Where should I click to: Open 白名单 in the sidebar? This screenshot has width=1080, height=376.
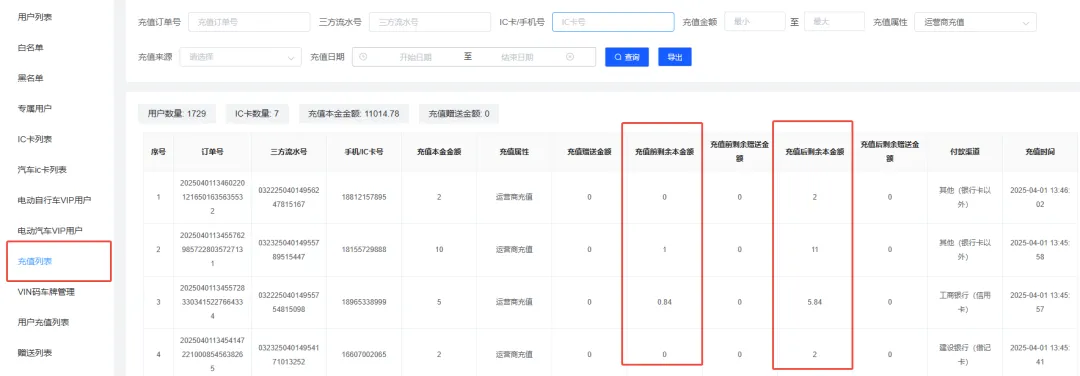click(x=30, y=48)
